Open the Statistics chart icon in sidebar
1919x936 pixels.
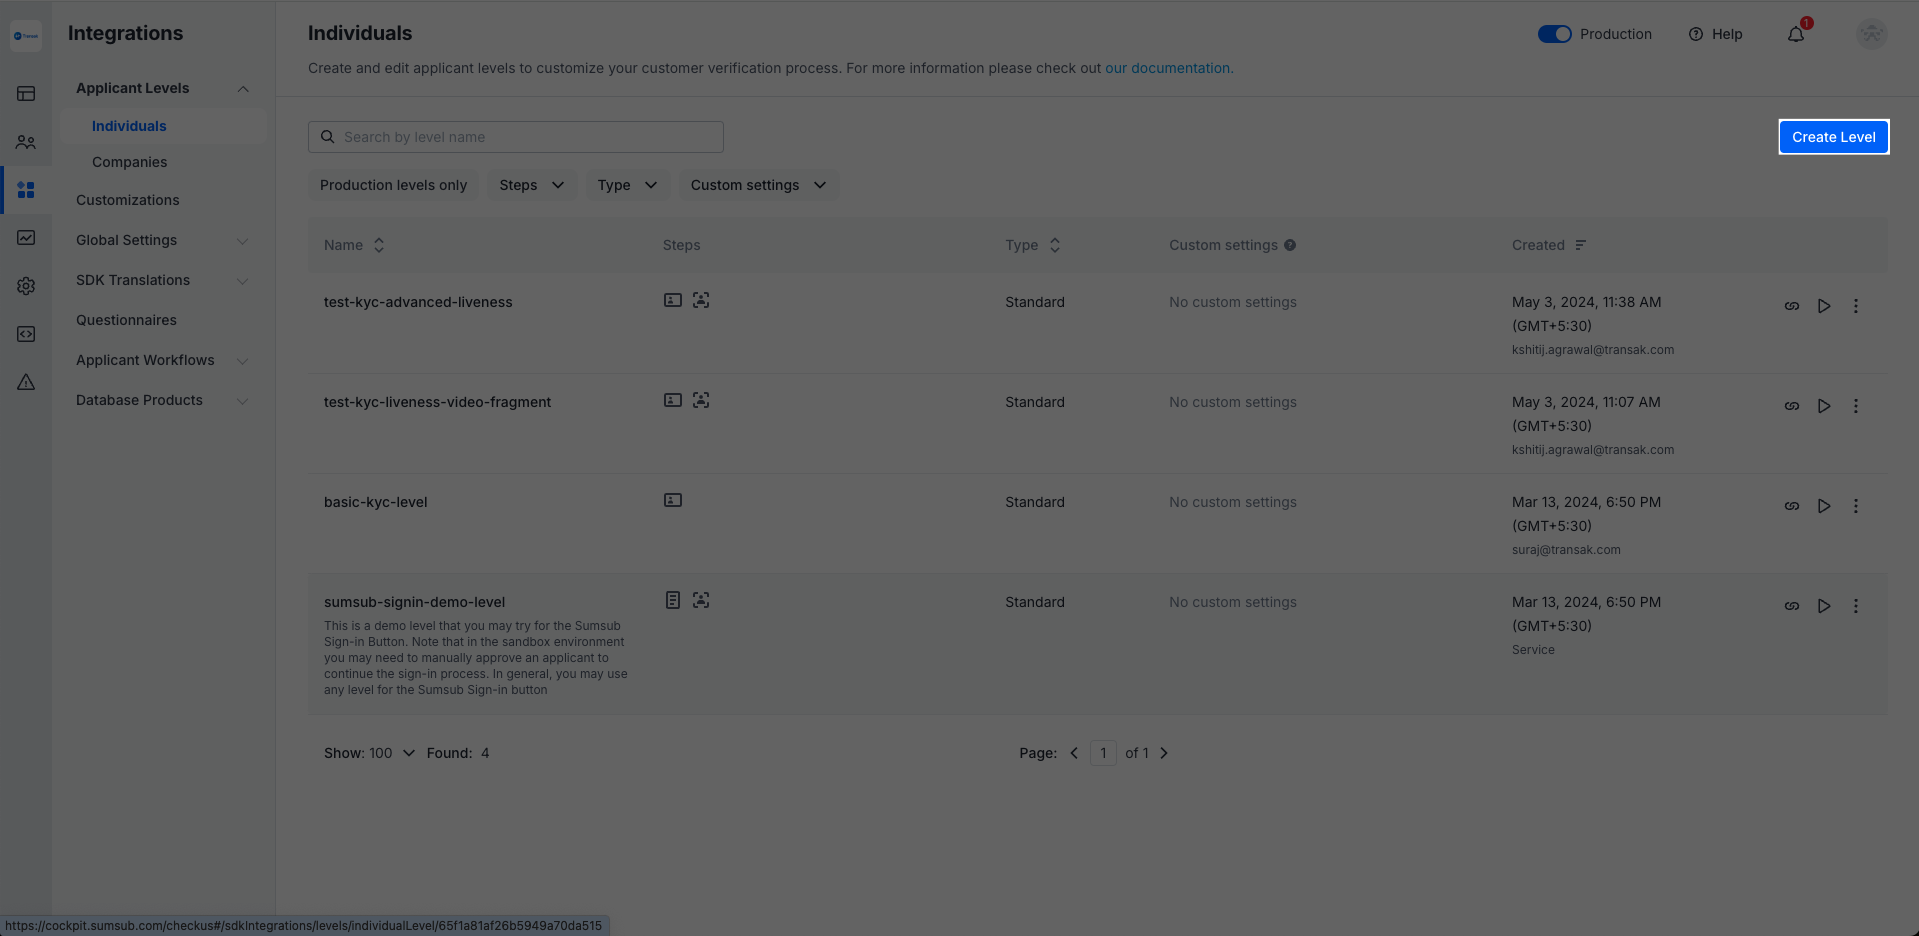point(26,238)
